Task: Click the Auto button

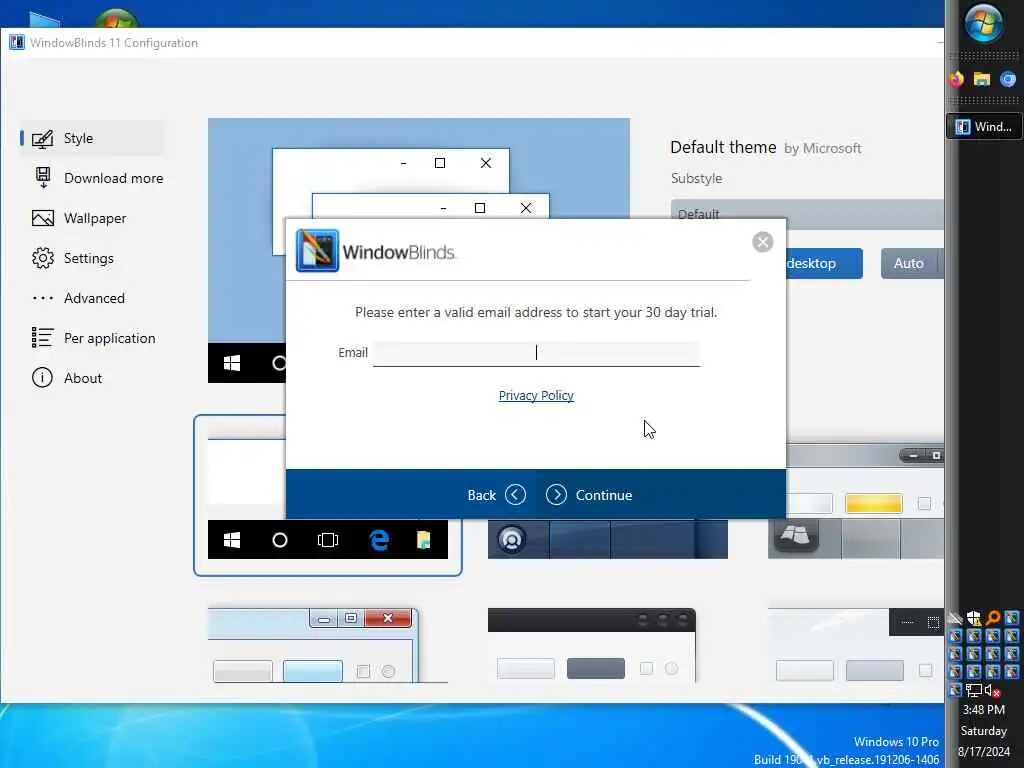Action: pyautogui.click(x=908, y=263)
